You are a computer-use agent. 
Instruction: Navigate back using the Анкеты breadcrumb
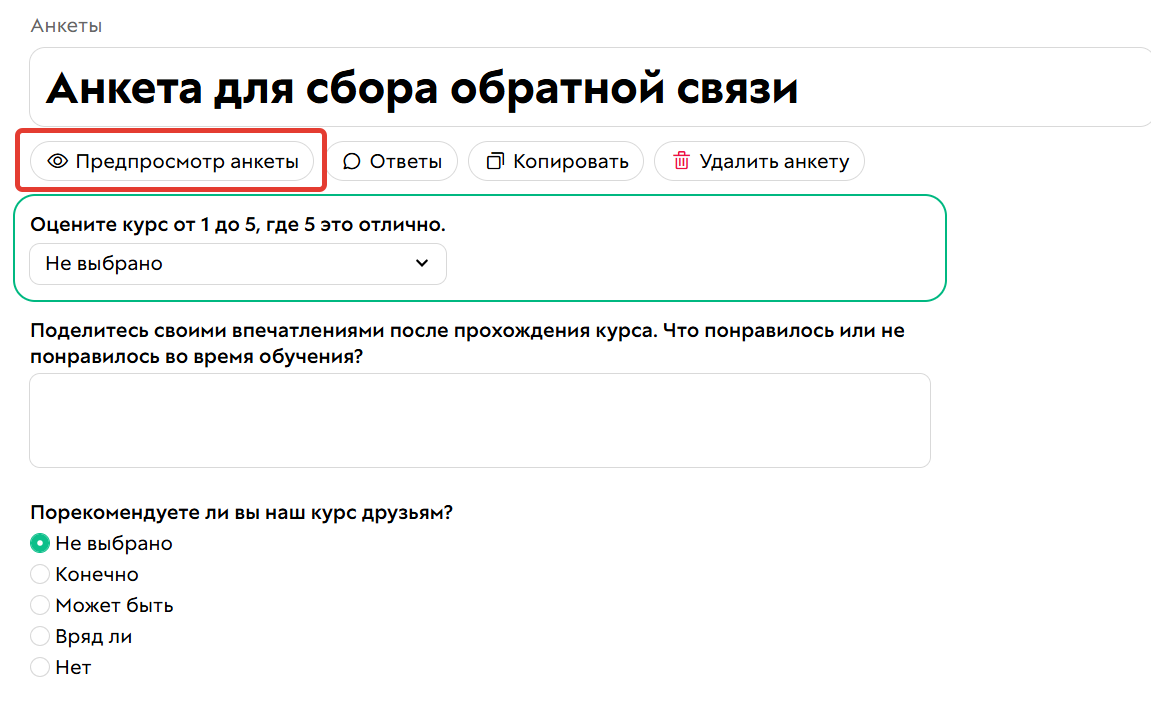66,25
